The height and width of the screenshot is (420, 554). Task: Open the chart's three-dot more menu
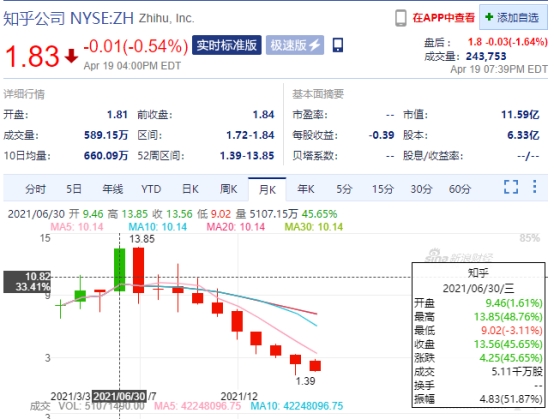(535, 187)
